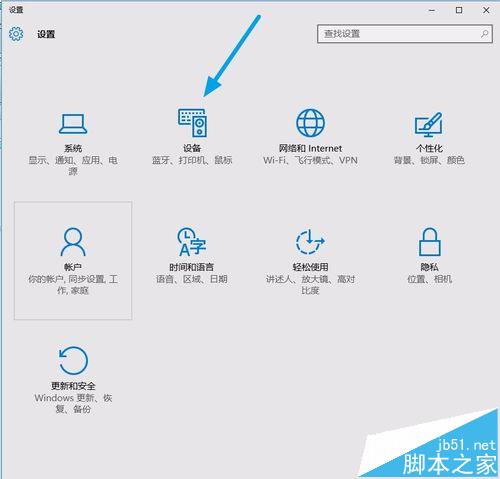Click the 背景、锁屏、颜色 description

(429, 160)
